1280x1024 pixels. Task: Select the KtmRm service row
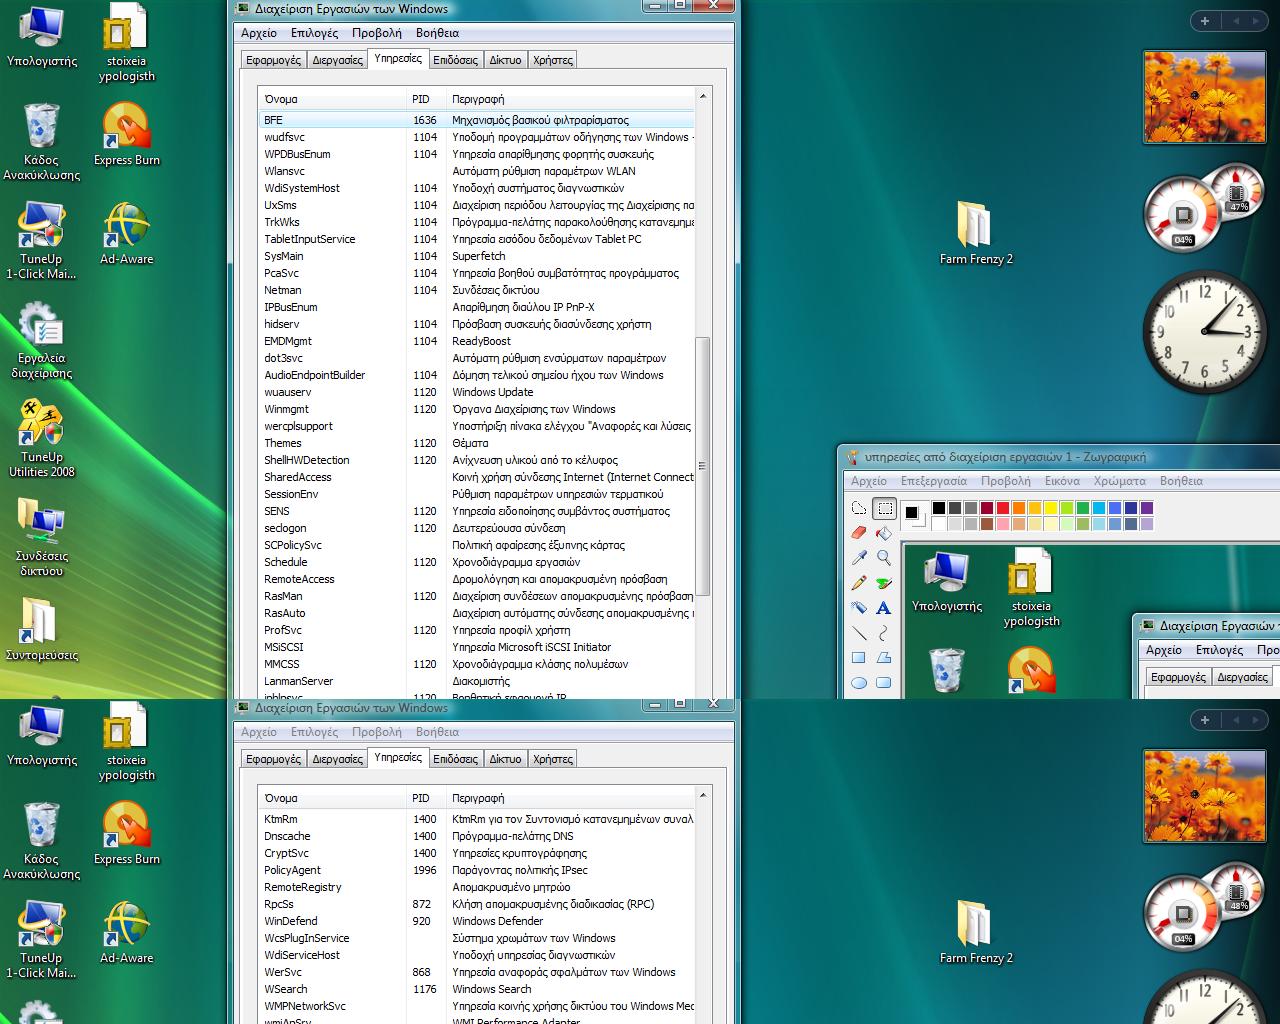pyautogui.click(x=476, y=819)
